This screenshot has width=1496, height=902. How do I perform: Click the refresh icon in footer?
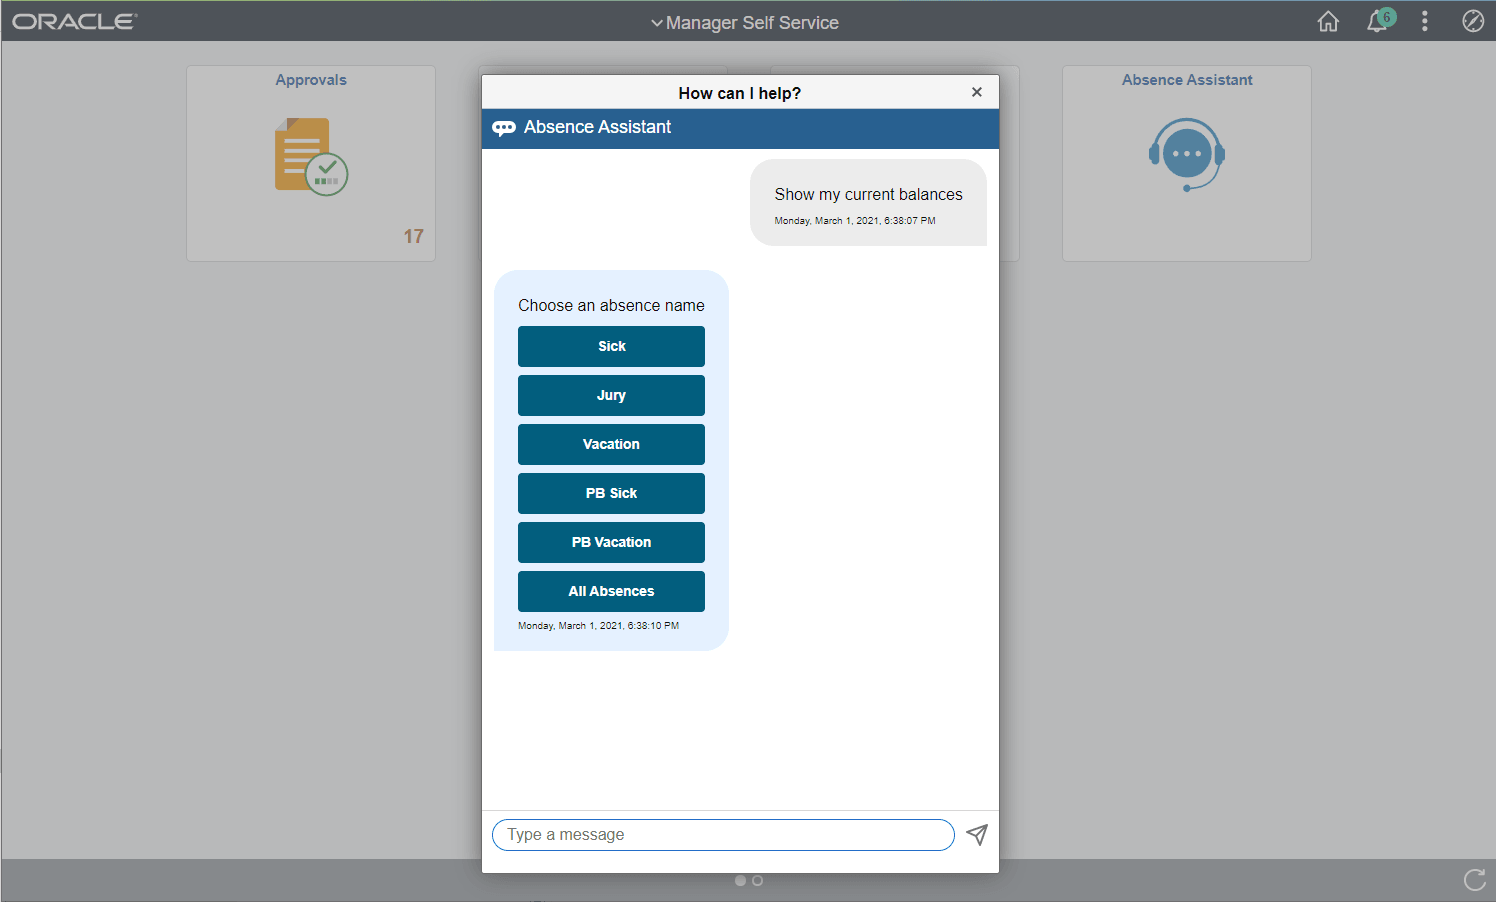click(1474, 880)
